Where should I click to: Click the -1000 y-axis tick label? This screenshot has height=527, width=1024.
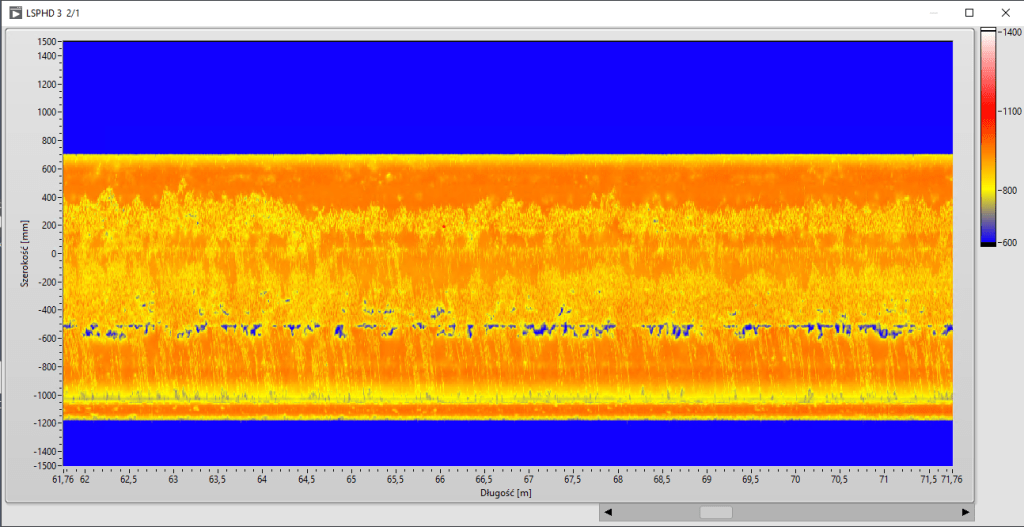click(x=46, y=395)
